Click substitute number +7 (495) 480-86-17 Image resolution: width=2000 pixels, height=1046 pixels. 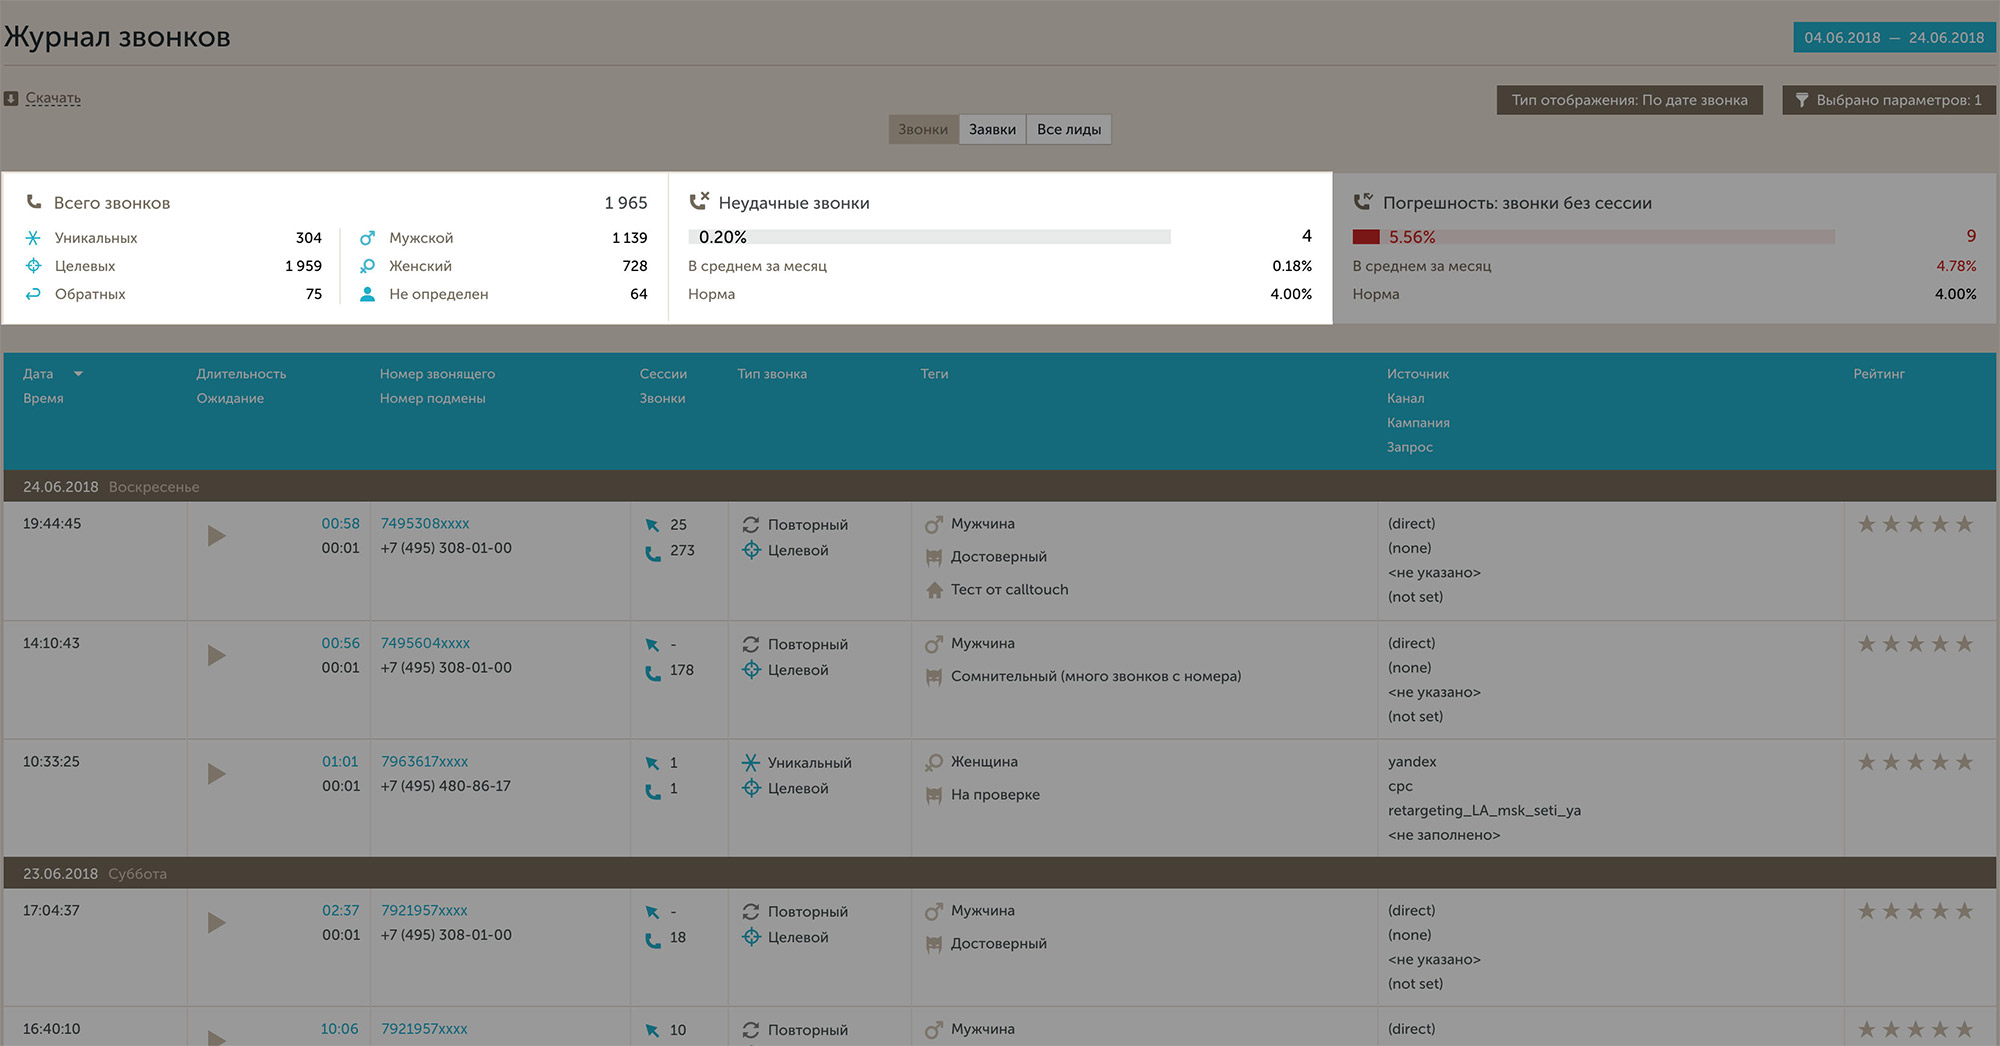click(x=445, y=786)
